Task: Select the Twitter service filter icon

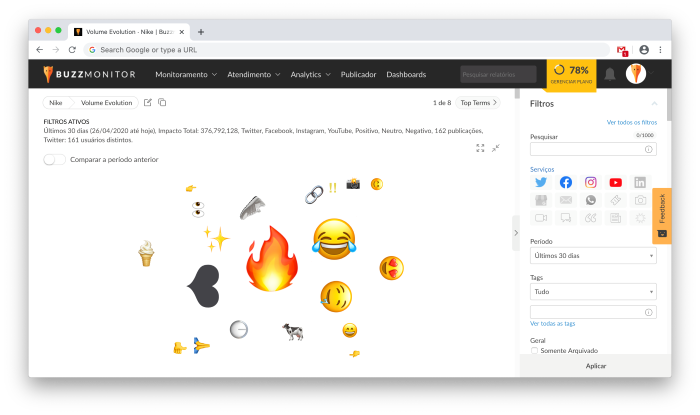Action: point(541,182)
